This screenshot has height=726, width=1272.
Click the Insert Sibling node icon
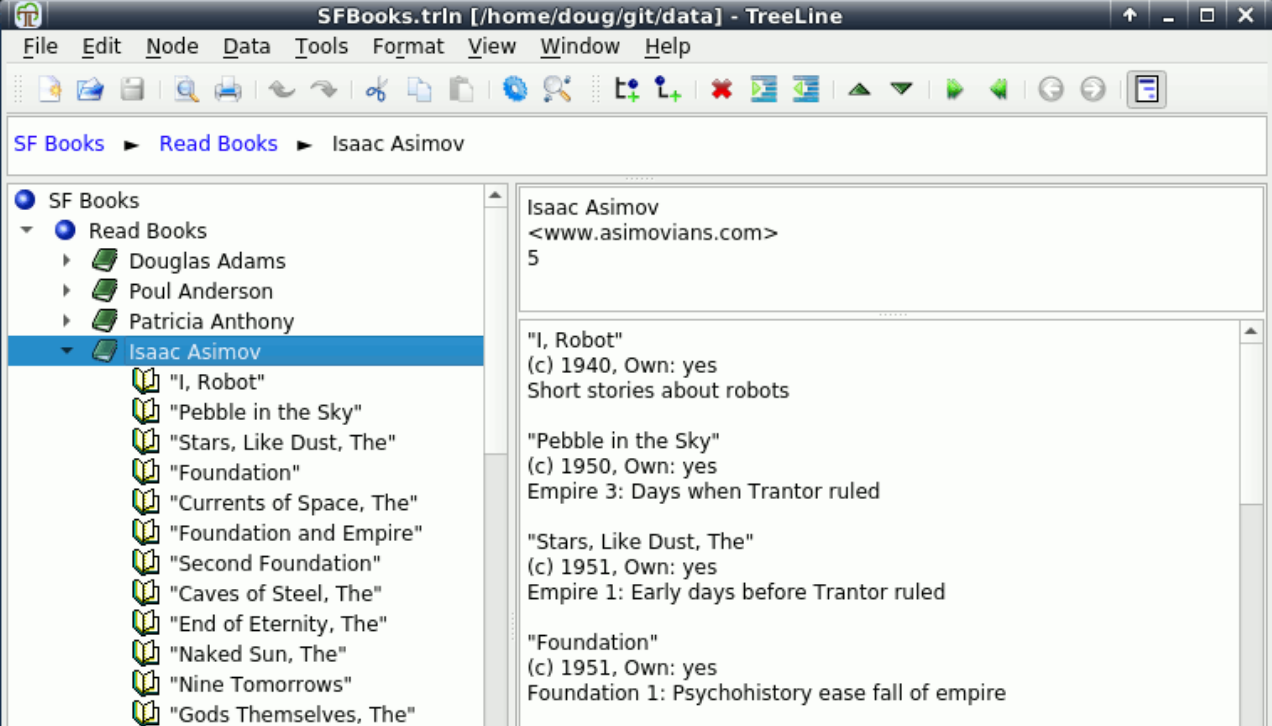point(627,90)
